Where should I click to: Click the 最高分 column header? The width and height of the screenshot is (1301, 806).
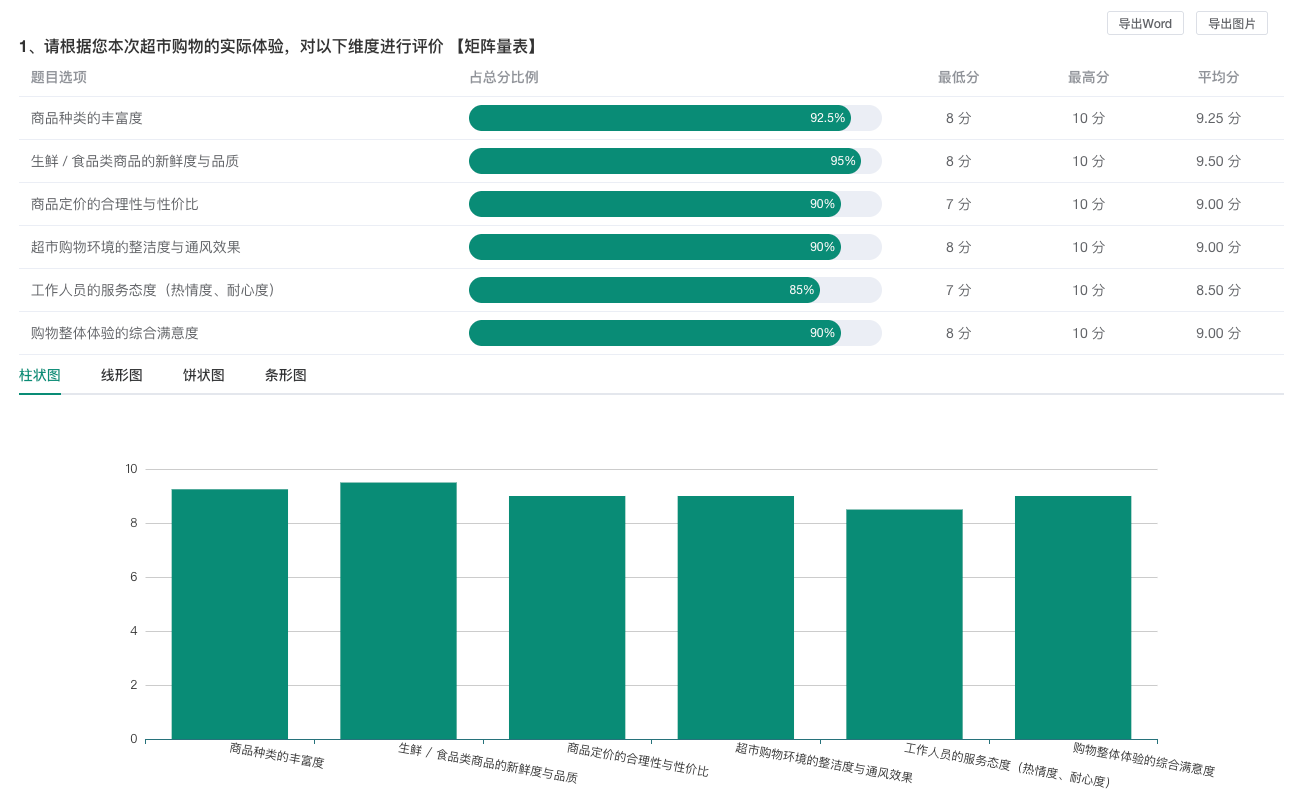[x=1088, y=77]
